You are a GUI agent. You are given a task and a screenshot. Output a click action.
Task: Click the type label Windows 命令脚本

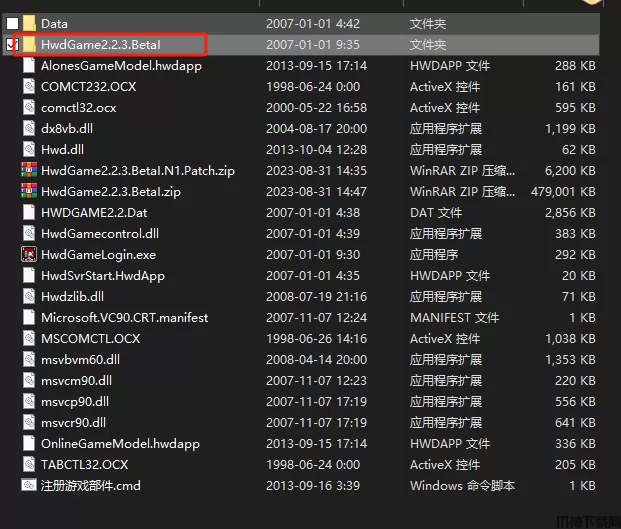[463, 485]
